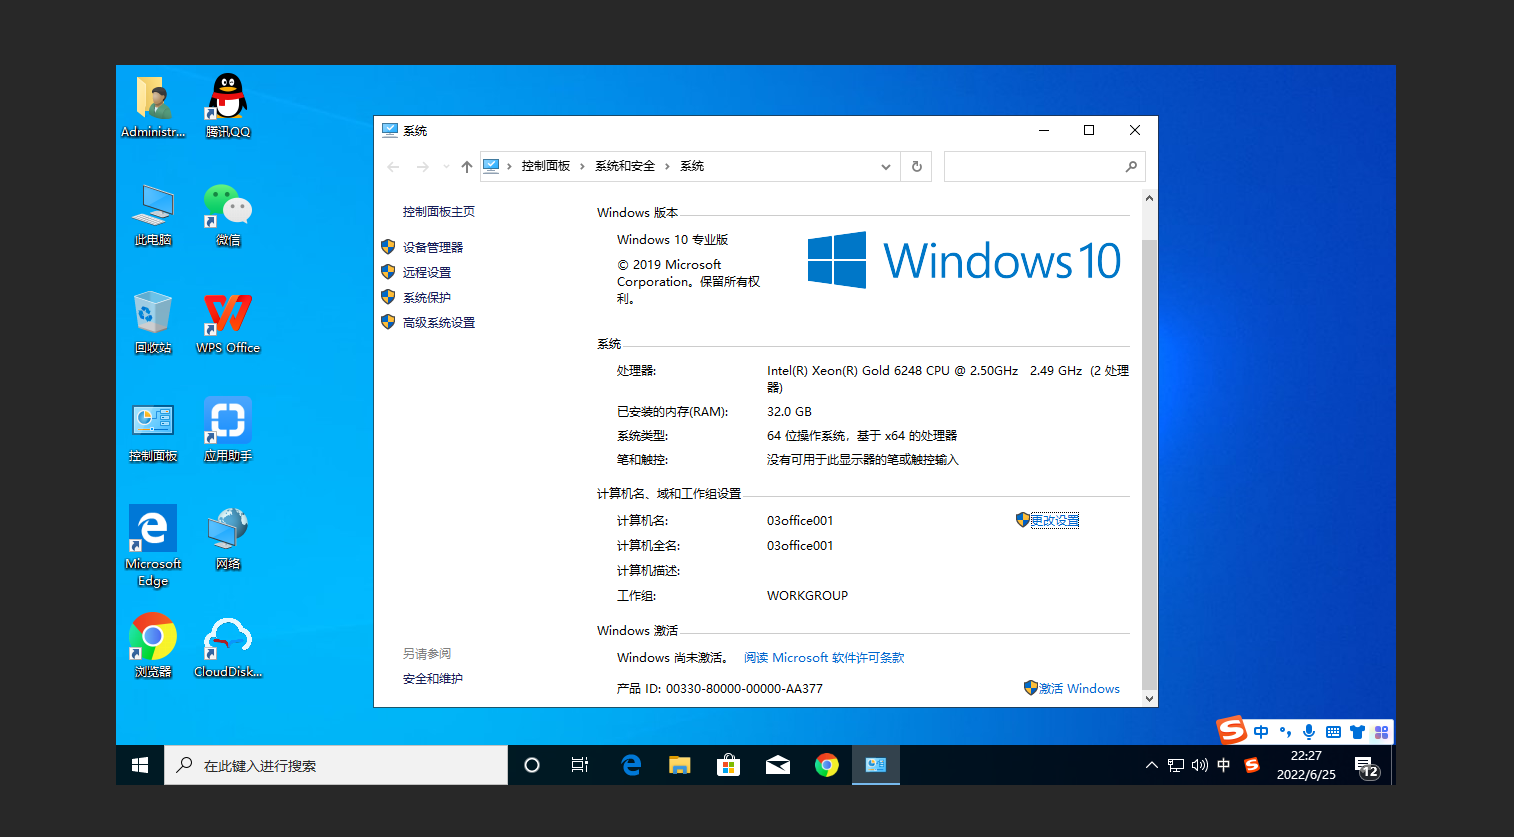This screenshot has width=1514, height=837.
Task: Click the 激活 Windows link
Action: coord(1079,688)
